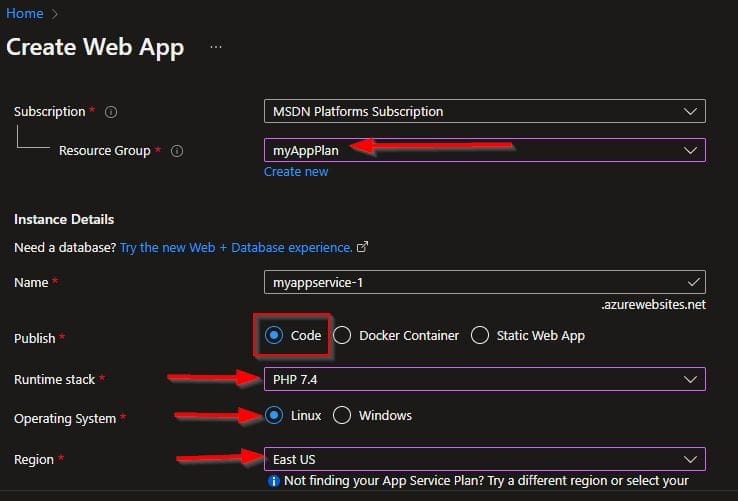Open the Try the new Web + Database experience link

[x=236, y=247]
